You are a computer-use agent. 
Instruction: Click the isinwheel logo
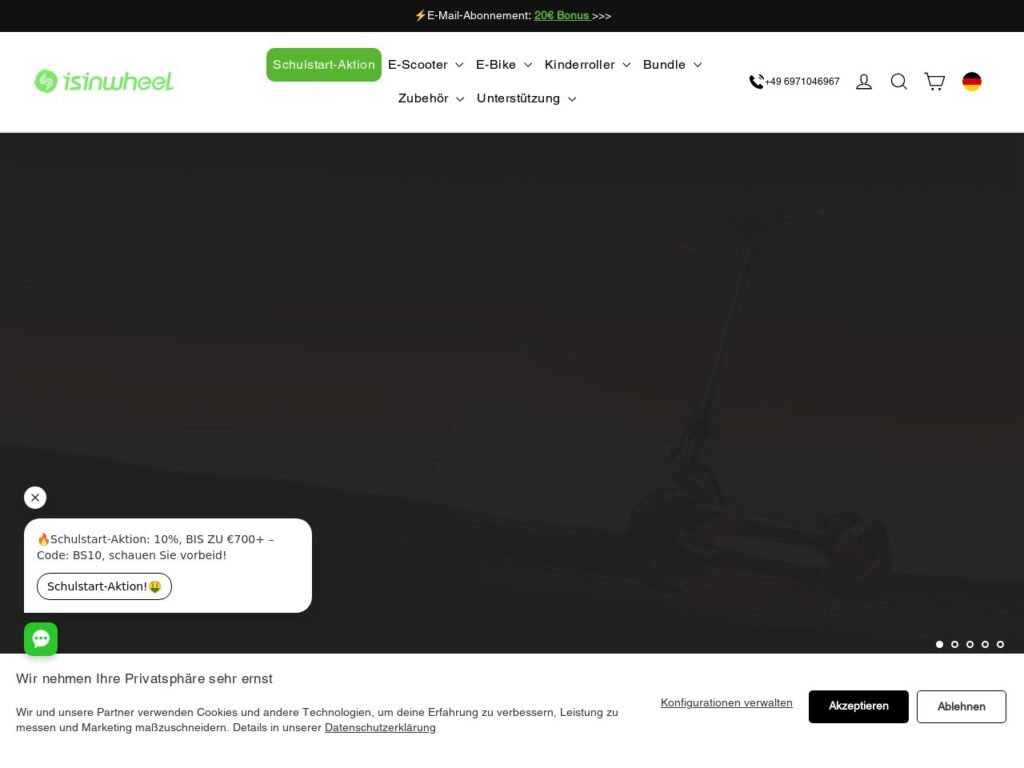pyautogui.click(x=104, y=82)
